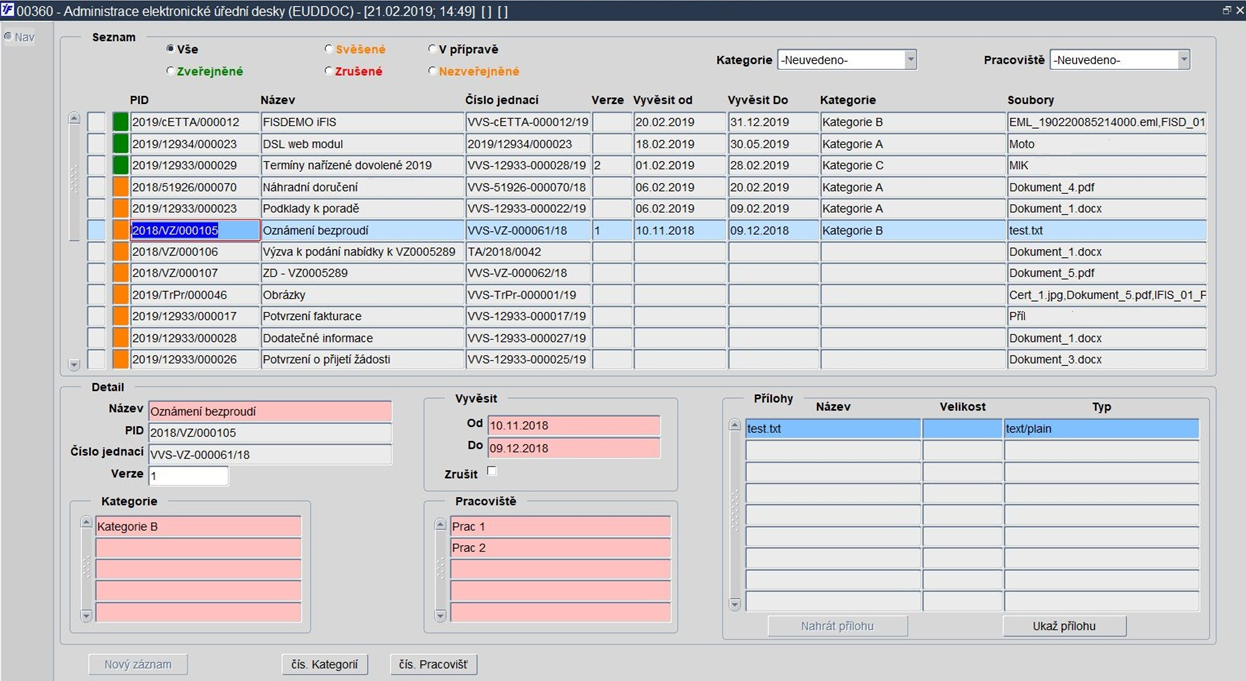Viewport: 1246px width, 681px height.
Task: Choose the V přípravě radio option
Action: tap(432, 49)
